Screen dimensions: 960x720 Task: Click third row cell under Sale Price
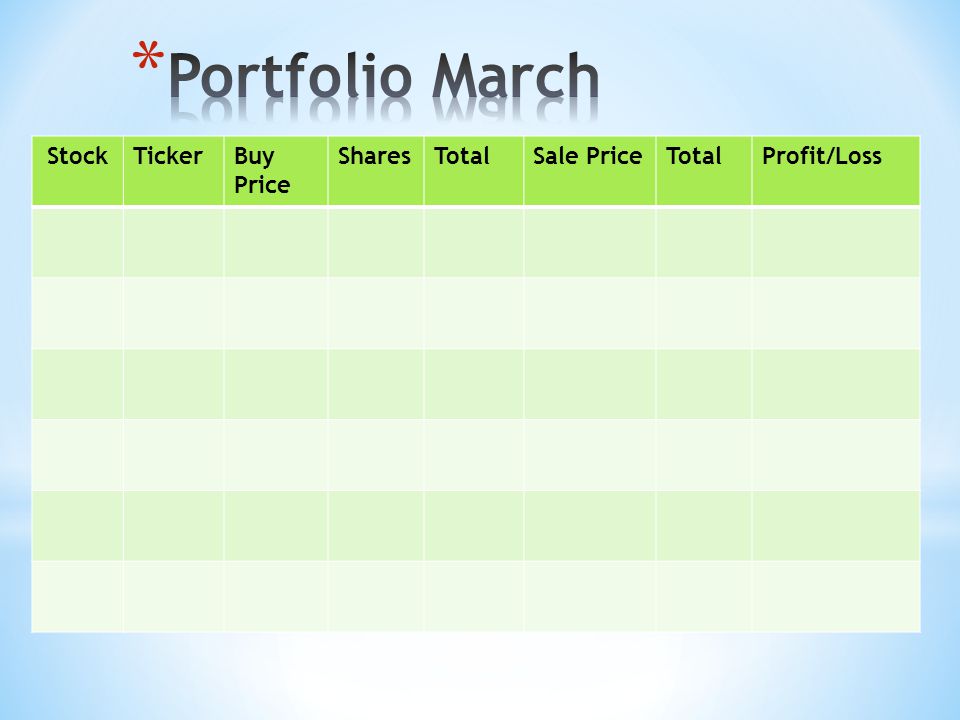tap(590, 384)
